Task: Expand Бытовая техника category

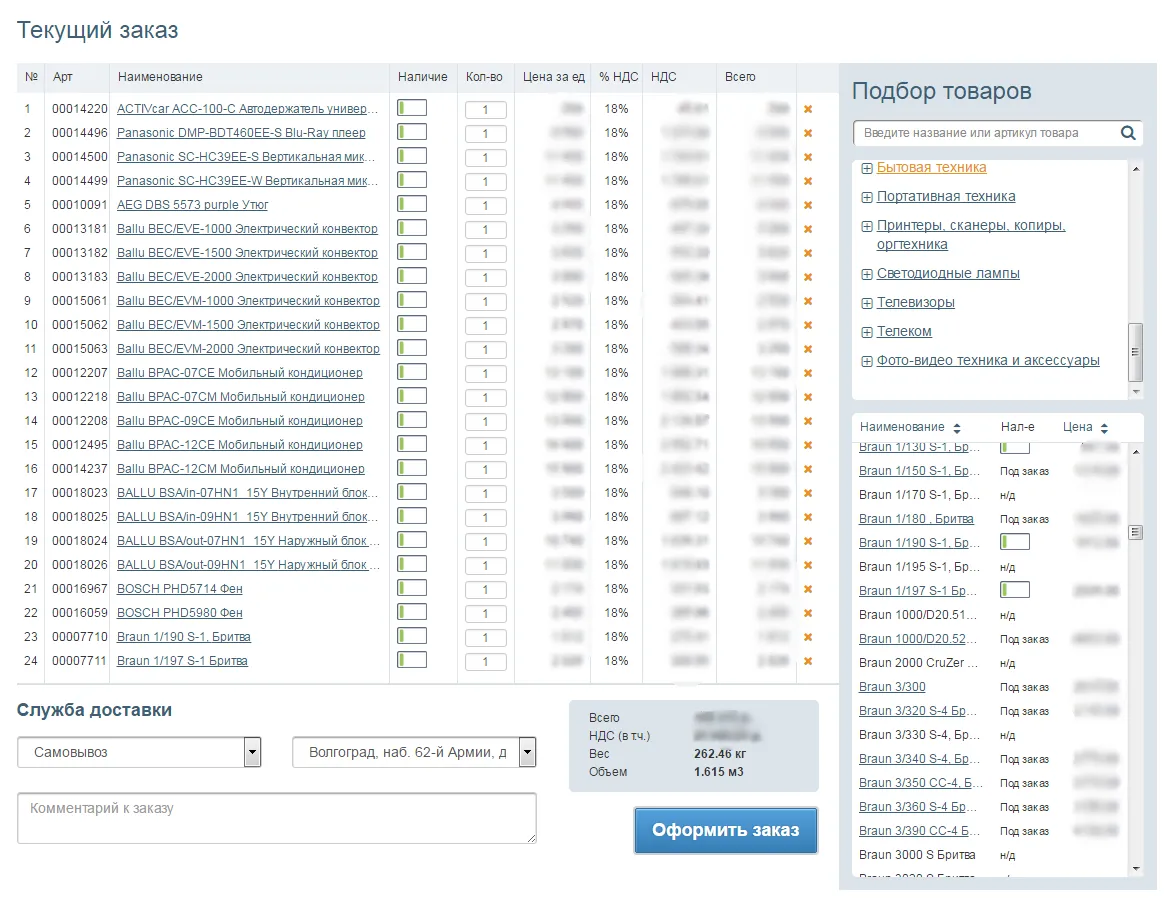Action: (x=866, y=169)
